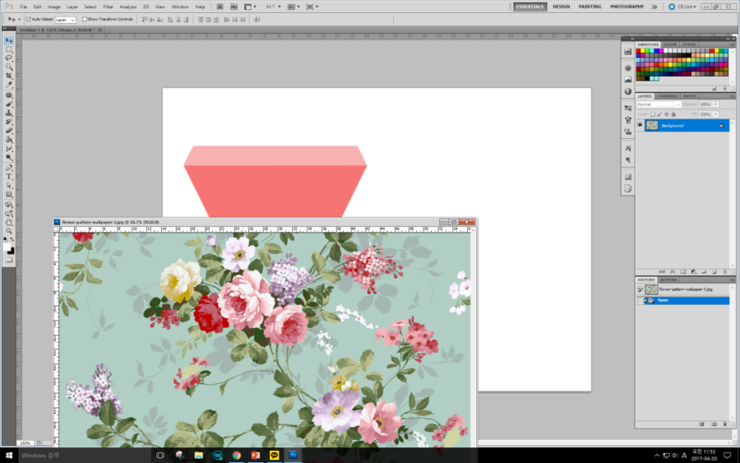Pick the red swatch in Swatches panel
Image resolution: width=740 pixels, height=463 pixels.
point(640,52)
